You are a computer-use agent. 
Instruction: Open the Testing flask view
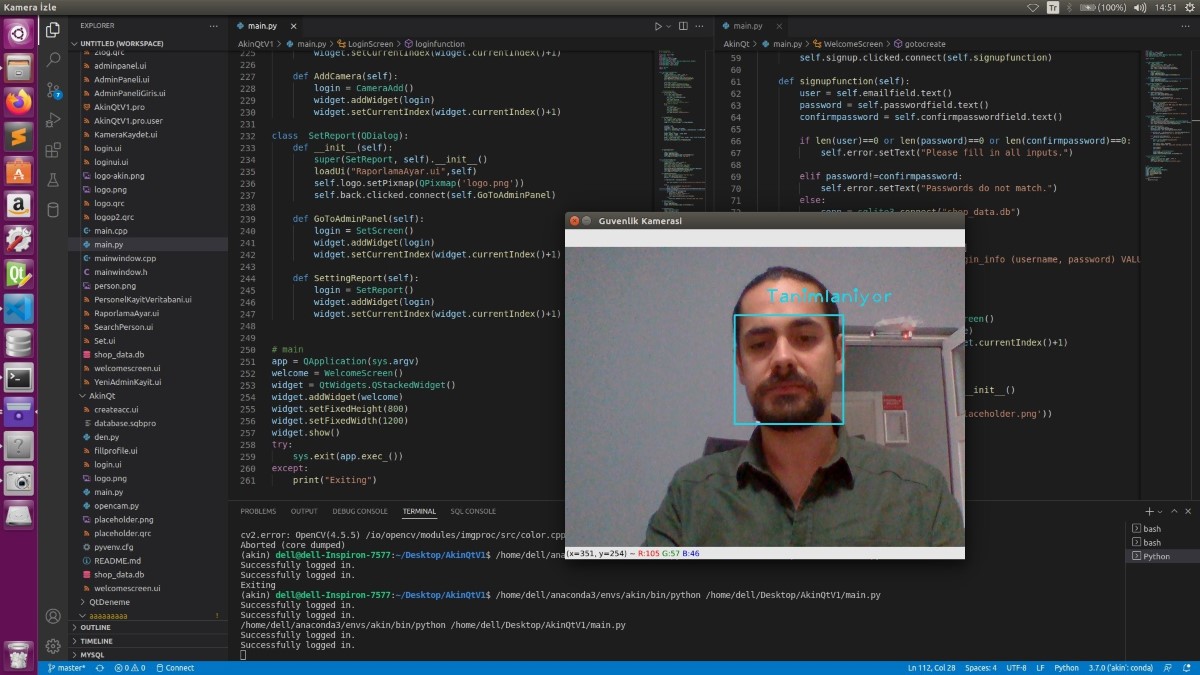[53, 180]
